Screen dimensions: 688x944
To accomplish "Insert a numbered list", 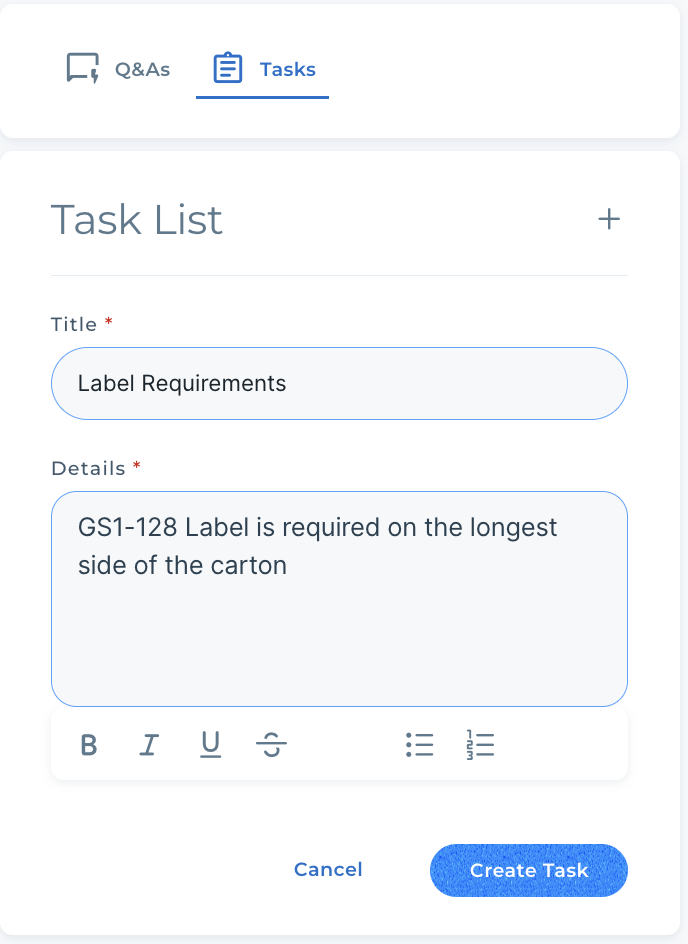I will (x=480, y=745).
